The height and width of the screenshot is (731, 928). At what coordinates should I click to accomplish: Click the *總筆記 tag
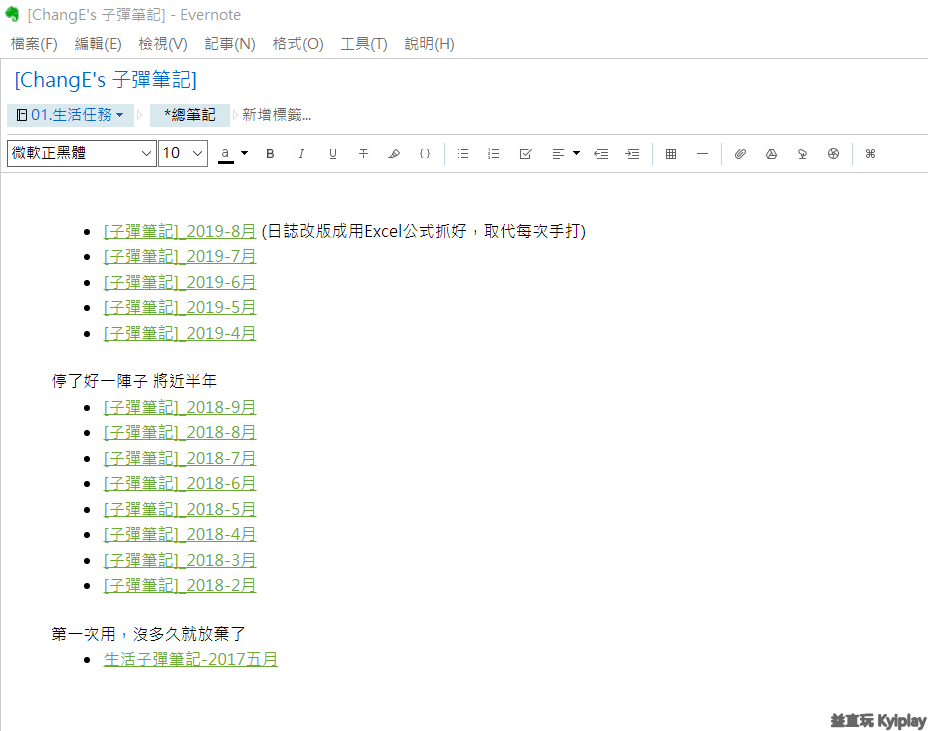[190, 115]
